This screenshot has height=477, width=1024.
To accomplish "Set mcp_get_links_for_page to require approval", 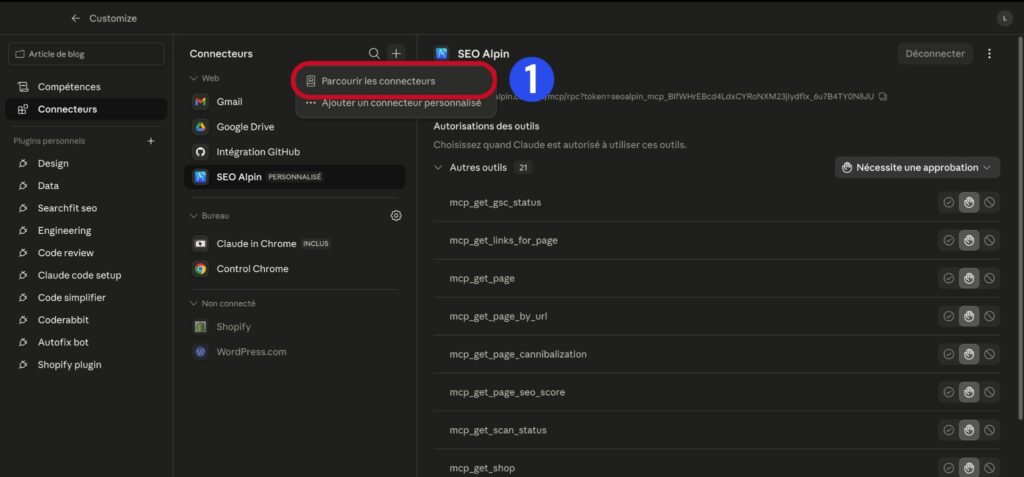I will tap(969, 240).
